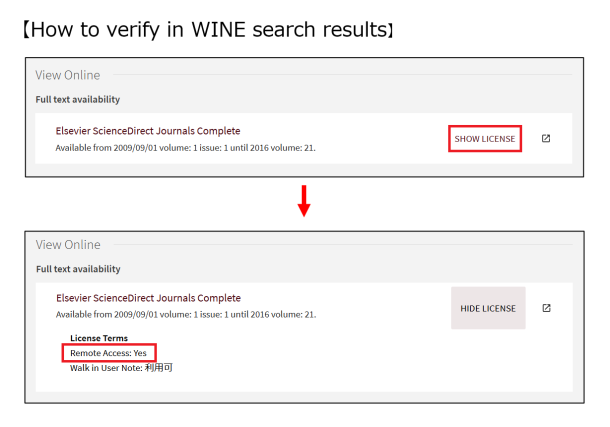
Task: Click the horizontal rule beside upper View Online
Action: point(340,76)
